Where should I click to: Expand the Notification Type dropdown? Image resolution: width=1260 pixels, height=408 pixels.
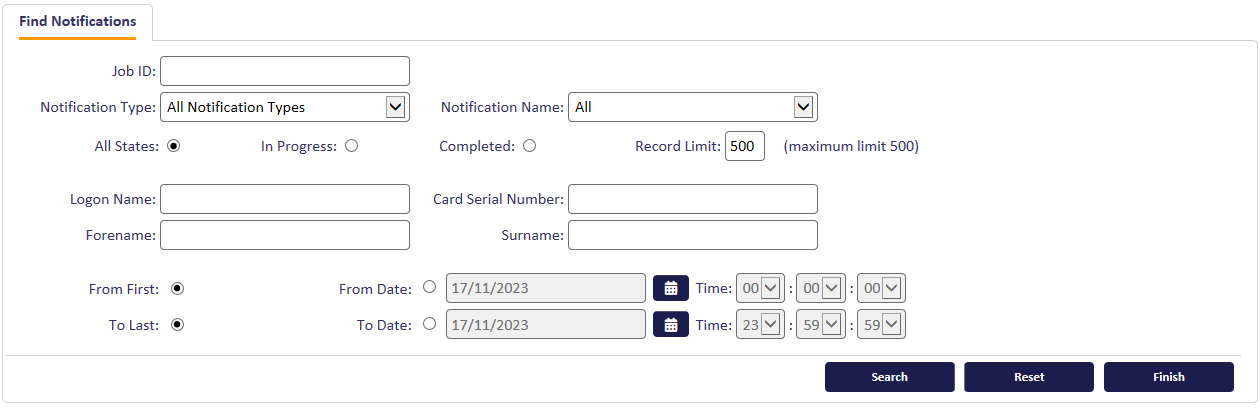pyautogui.click(x=285, y=107)
